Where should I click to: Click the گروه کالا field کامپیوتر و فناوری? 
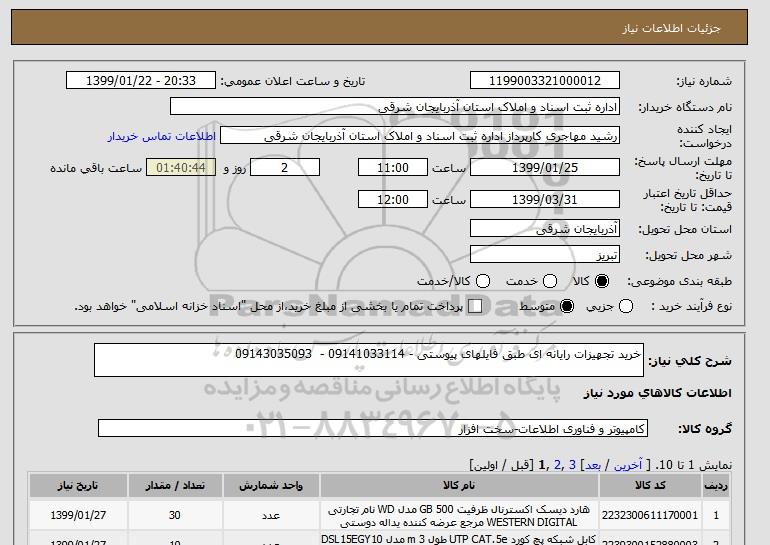[373, 429]
